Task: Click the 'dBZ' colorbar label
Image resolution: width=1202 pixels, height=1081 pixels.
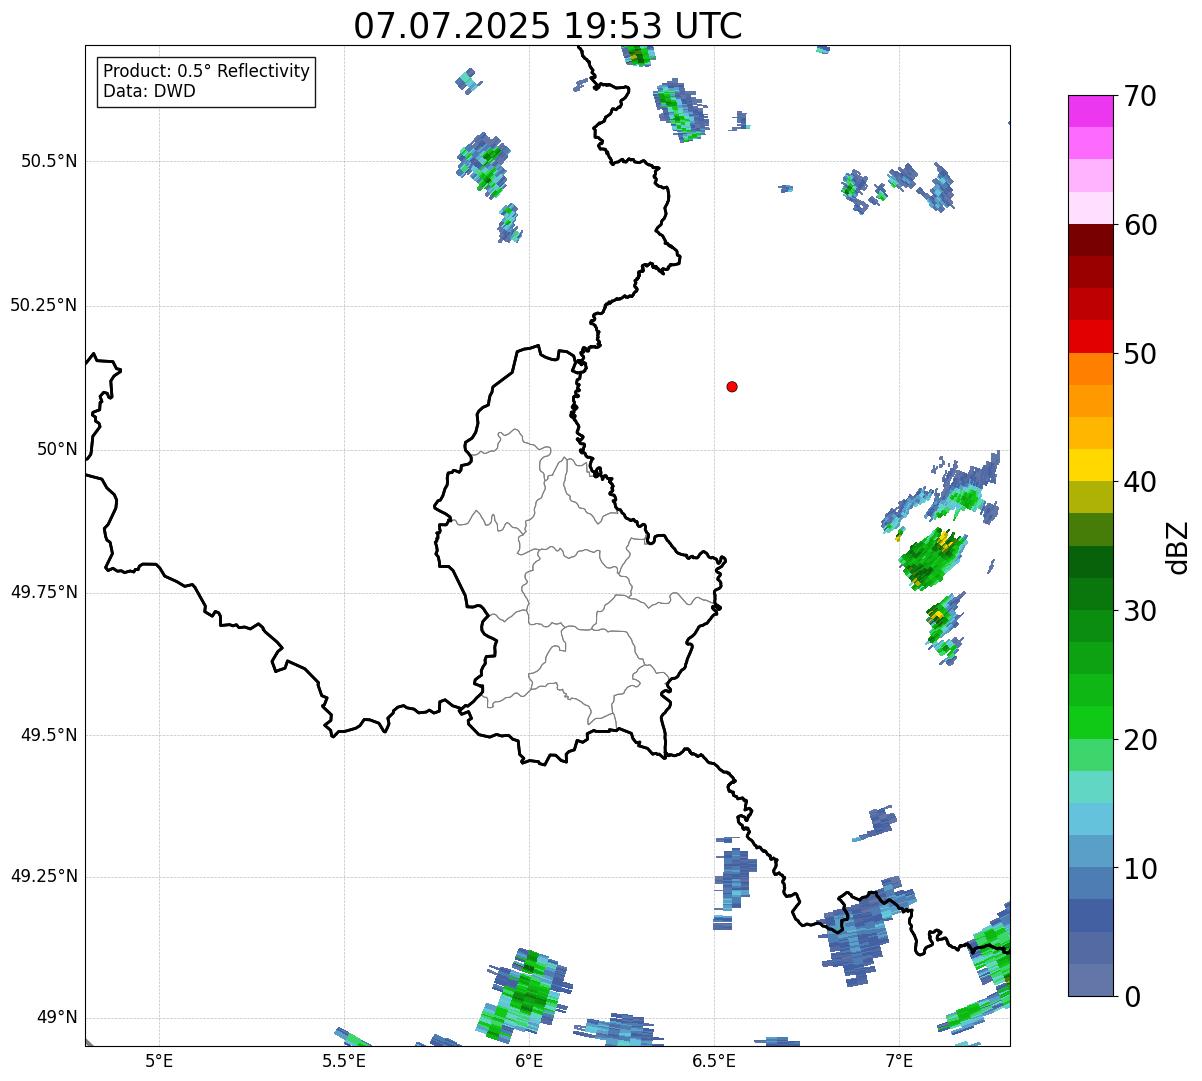Action: click(x=1179, y=546)
